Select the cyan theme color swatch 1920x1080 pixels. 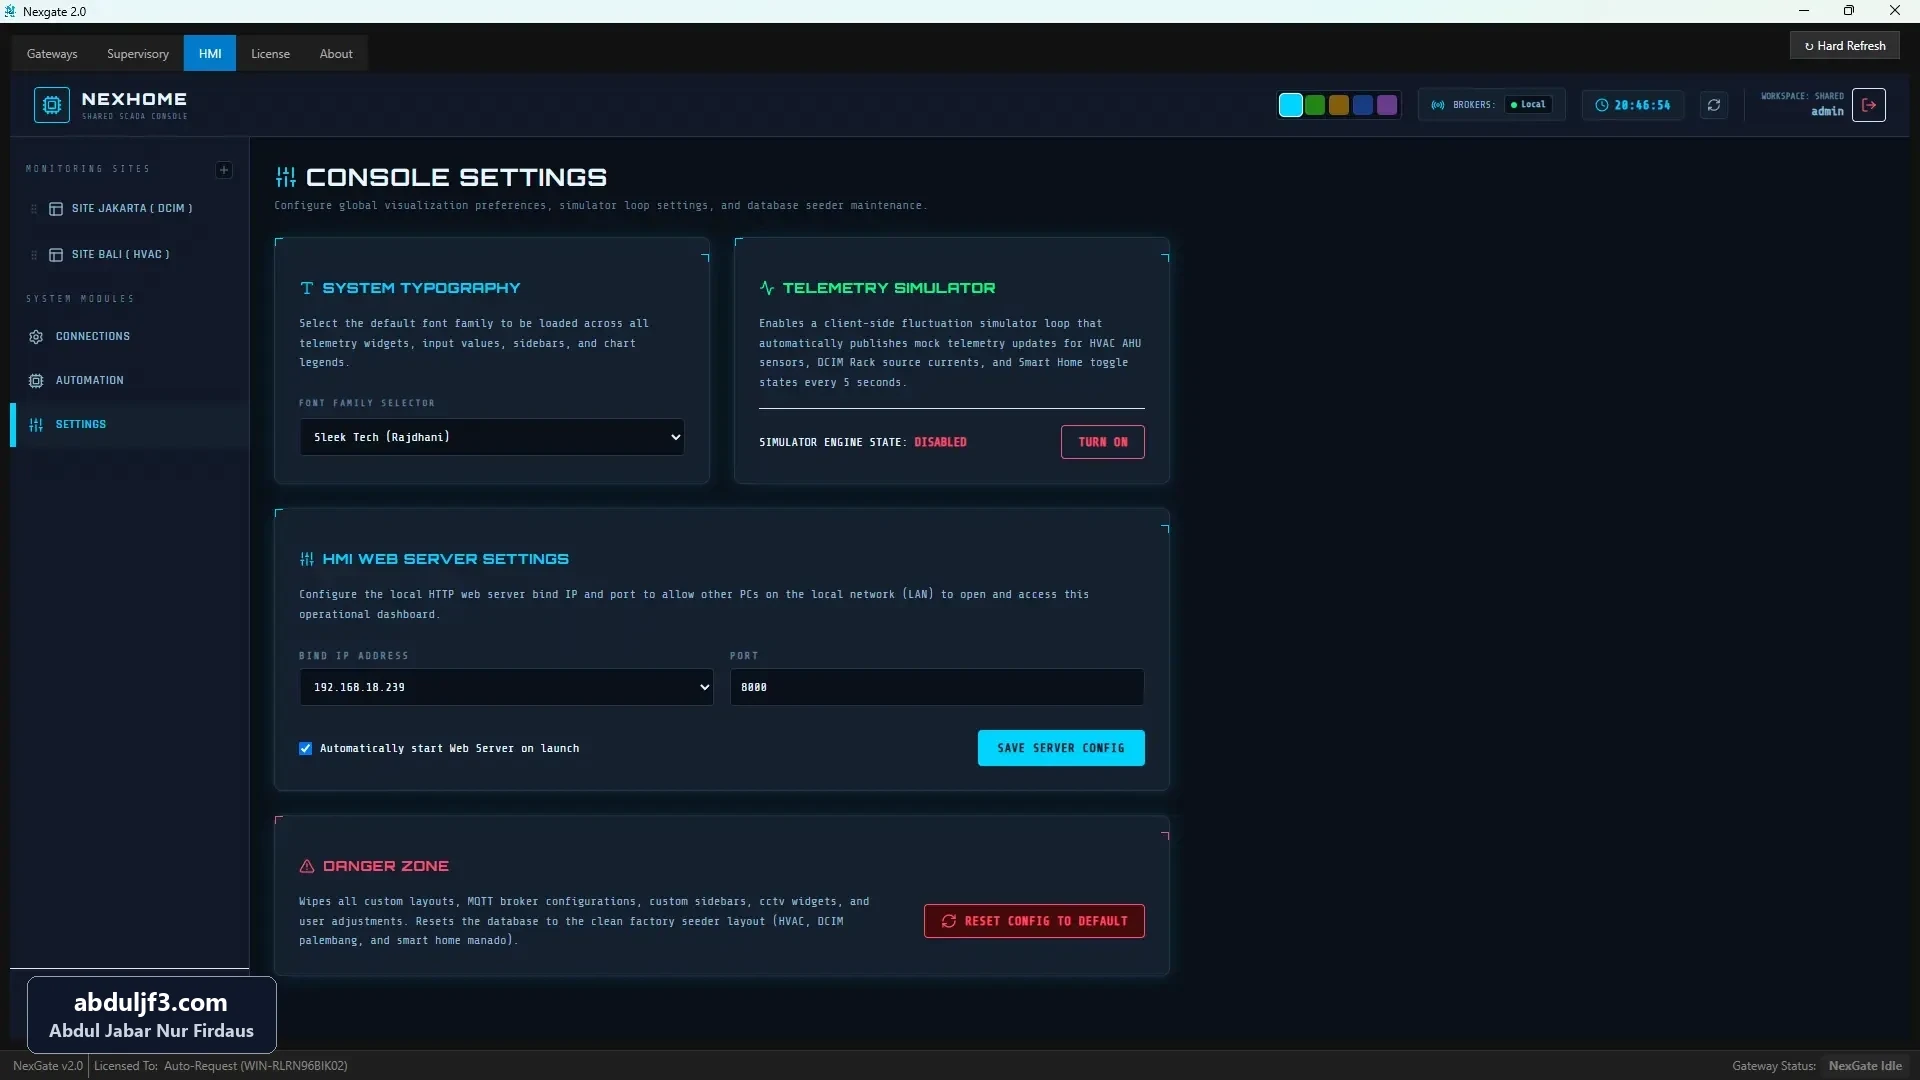(x=1291, y=105)
